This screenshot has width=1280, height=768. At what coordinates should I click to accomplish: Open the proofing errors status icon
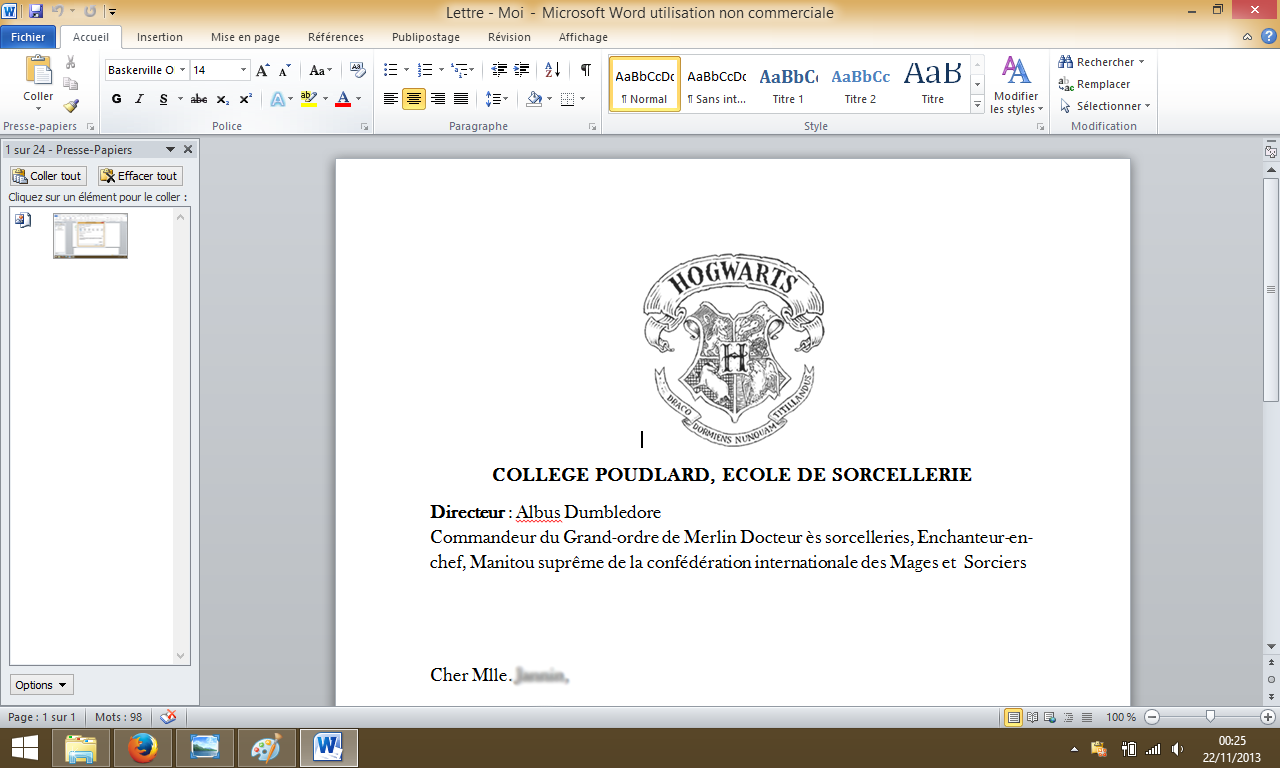pos(168,716)
